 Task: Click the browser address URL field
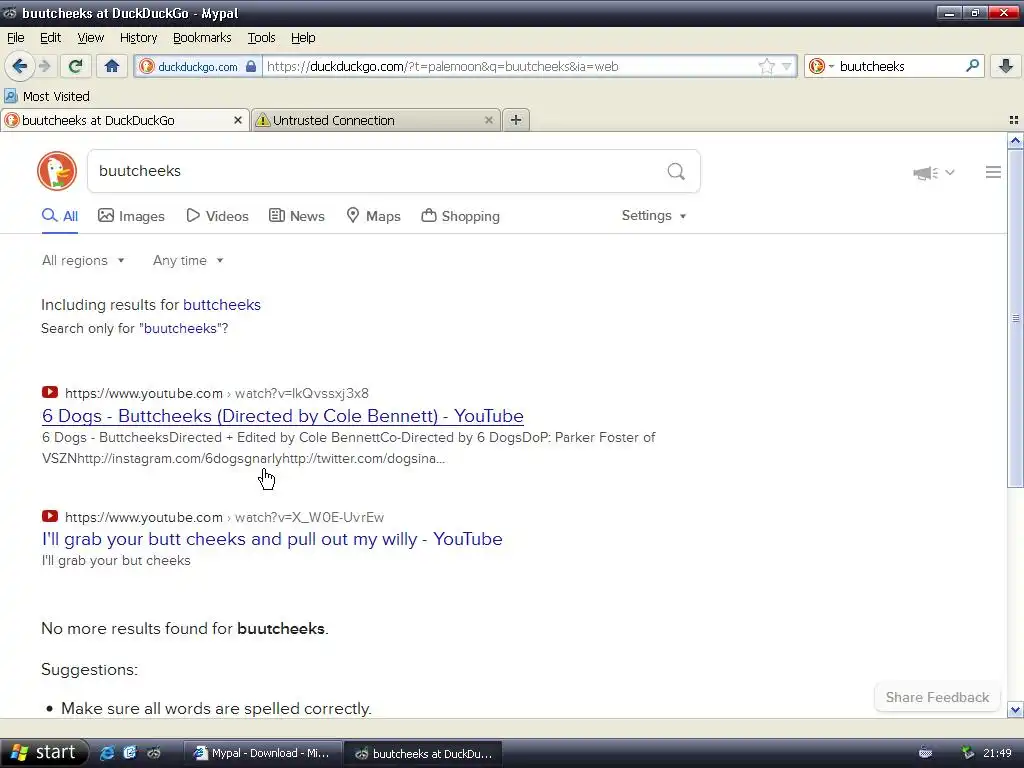click(509, 66)
